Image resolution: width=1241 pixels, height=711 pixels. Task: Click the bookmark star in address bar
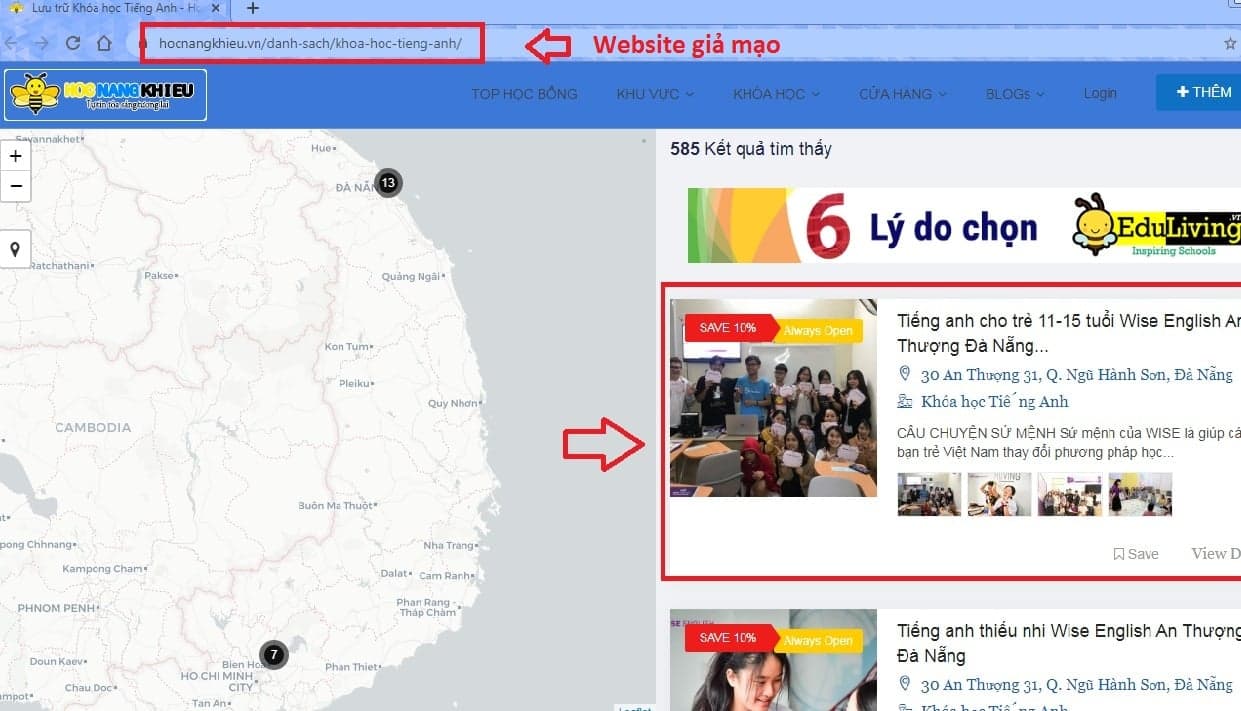coord(1230,44)
